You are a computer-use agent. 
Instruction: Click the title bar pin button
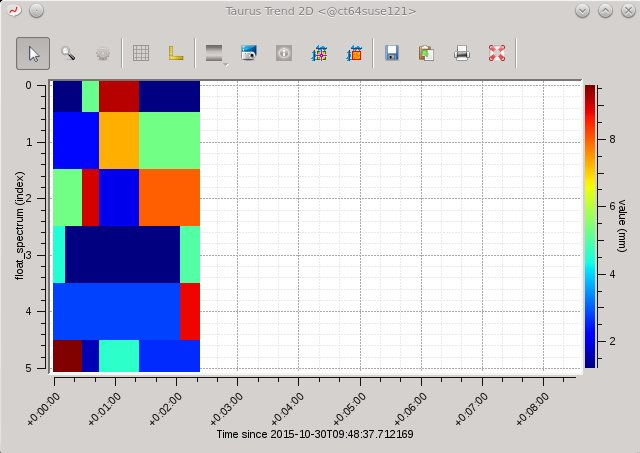coord(37,11)
